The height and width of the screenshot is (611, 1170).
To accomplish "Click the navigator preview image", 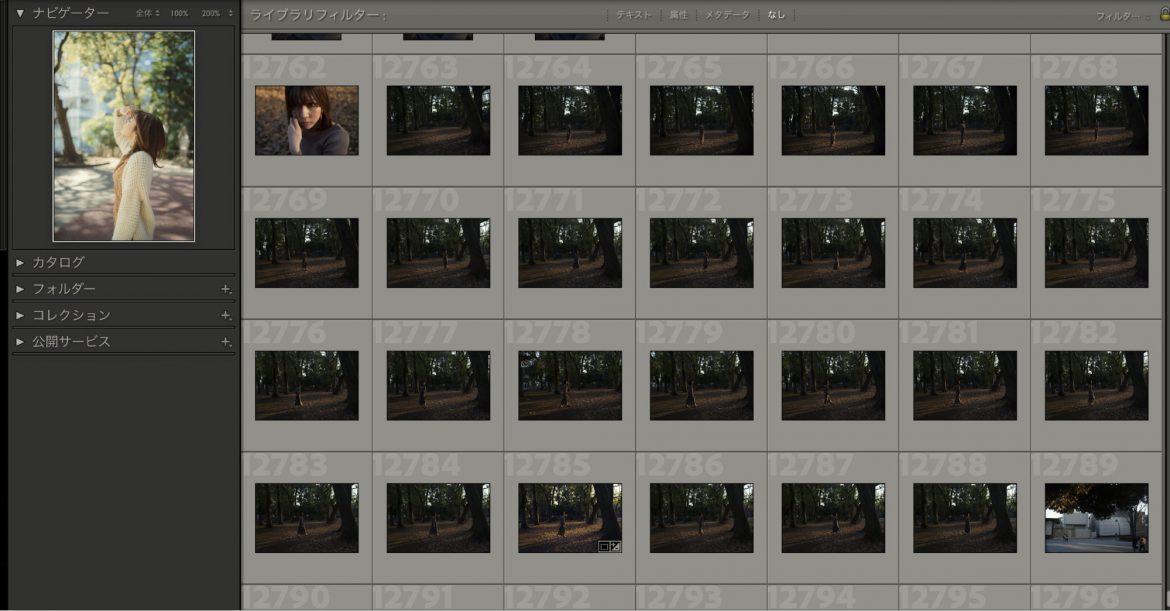I will pos(124,137).
